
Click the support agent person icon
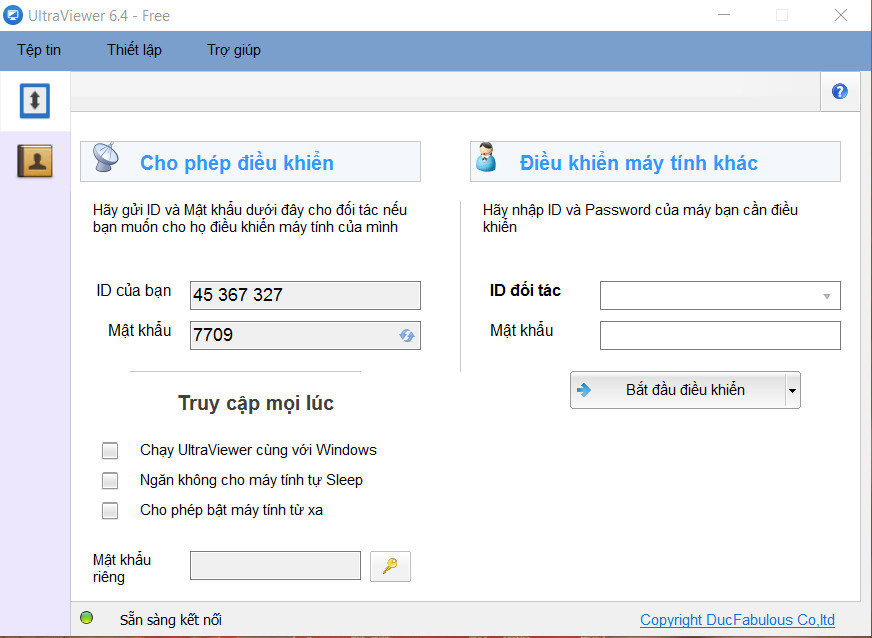(x=486, y=157)
